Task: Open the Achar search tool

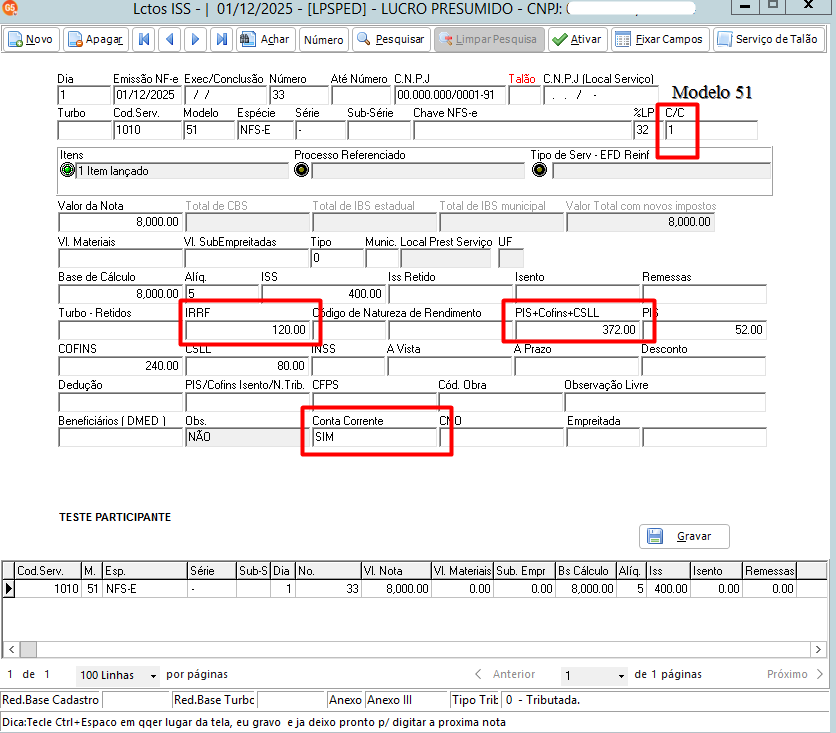Action: (266, 39)
